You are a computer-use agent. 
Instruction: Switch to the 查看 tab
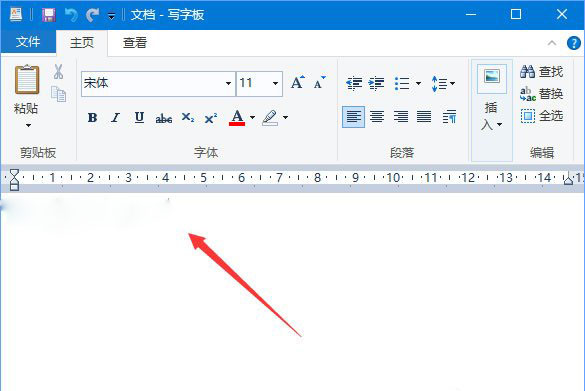pos(135,43)
